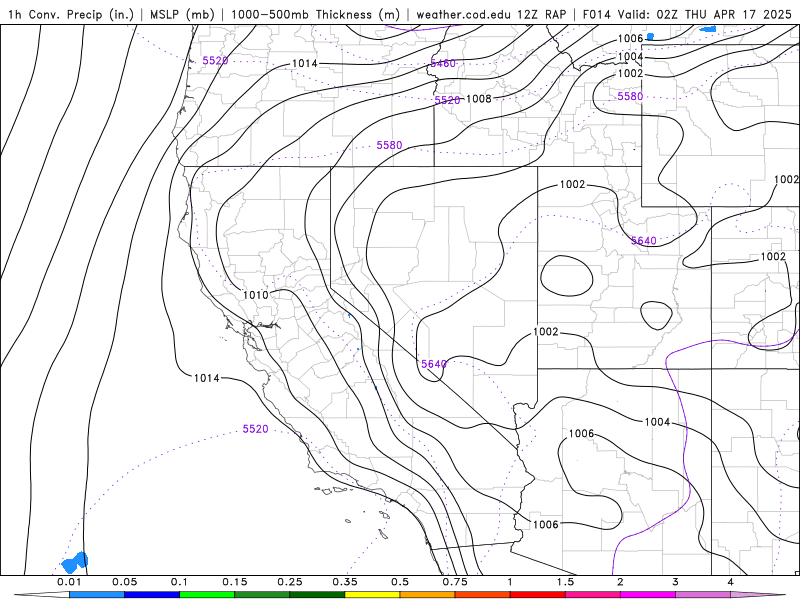Click the 'MSLP (mb)' header text
Screen dimensions: 800x600
[x=182, y=14]
